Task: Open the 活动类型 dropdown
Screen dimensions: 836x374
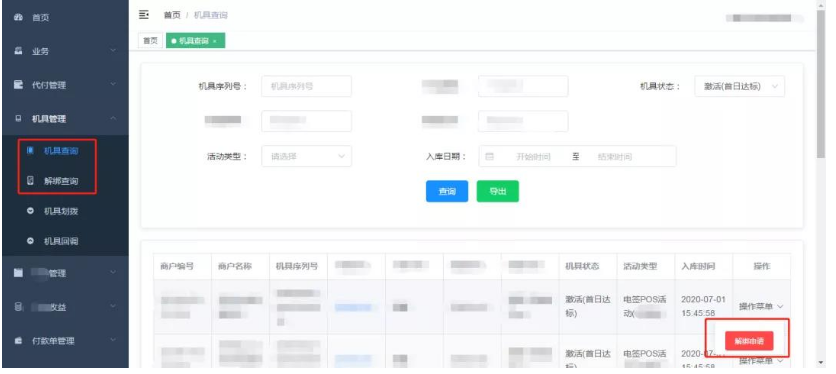Action: [x=307, y=156]
